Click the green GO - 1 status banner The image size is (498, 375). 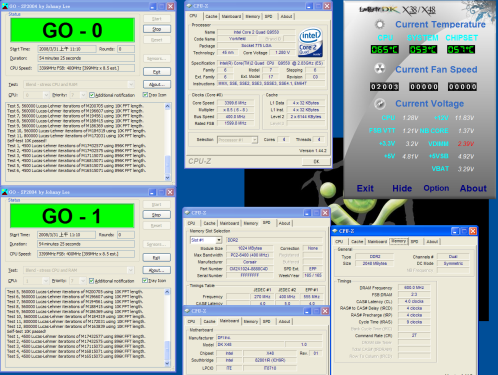(x=72, y=216)
